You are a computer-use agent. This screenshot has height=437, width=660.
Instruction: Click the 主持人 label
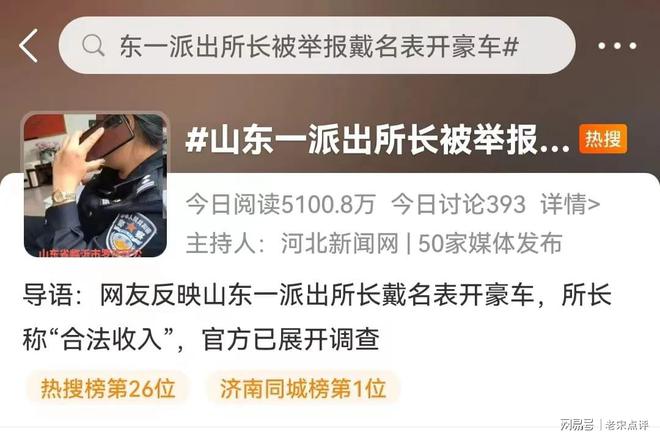tap(221, 243)
